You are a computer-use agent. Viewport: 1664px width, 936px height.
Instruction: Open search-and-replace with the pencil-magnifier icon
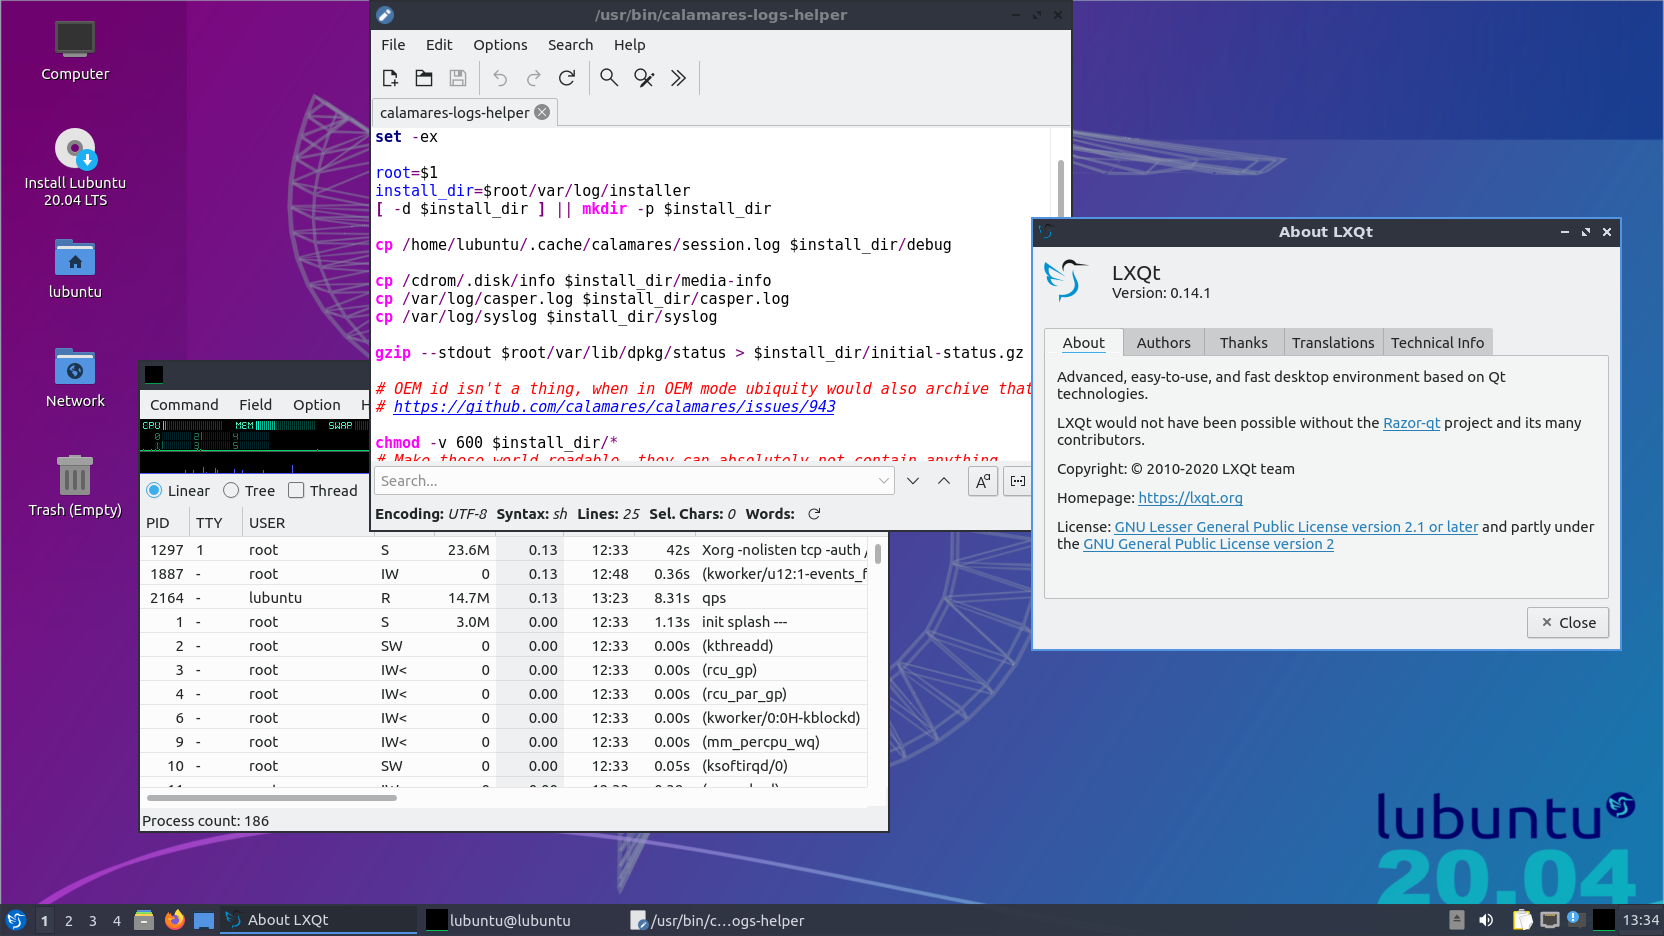[x=643, y=77]
